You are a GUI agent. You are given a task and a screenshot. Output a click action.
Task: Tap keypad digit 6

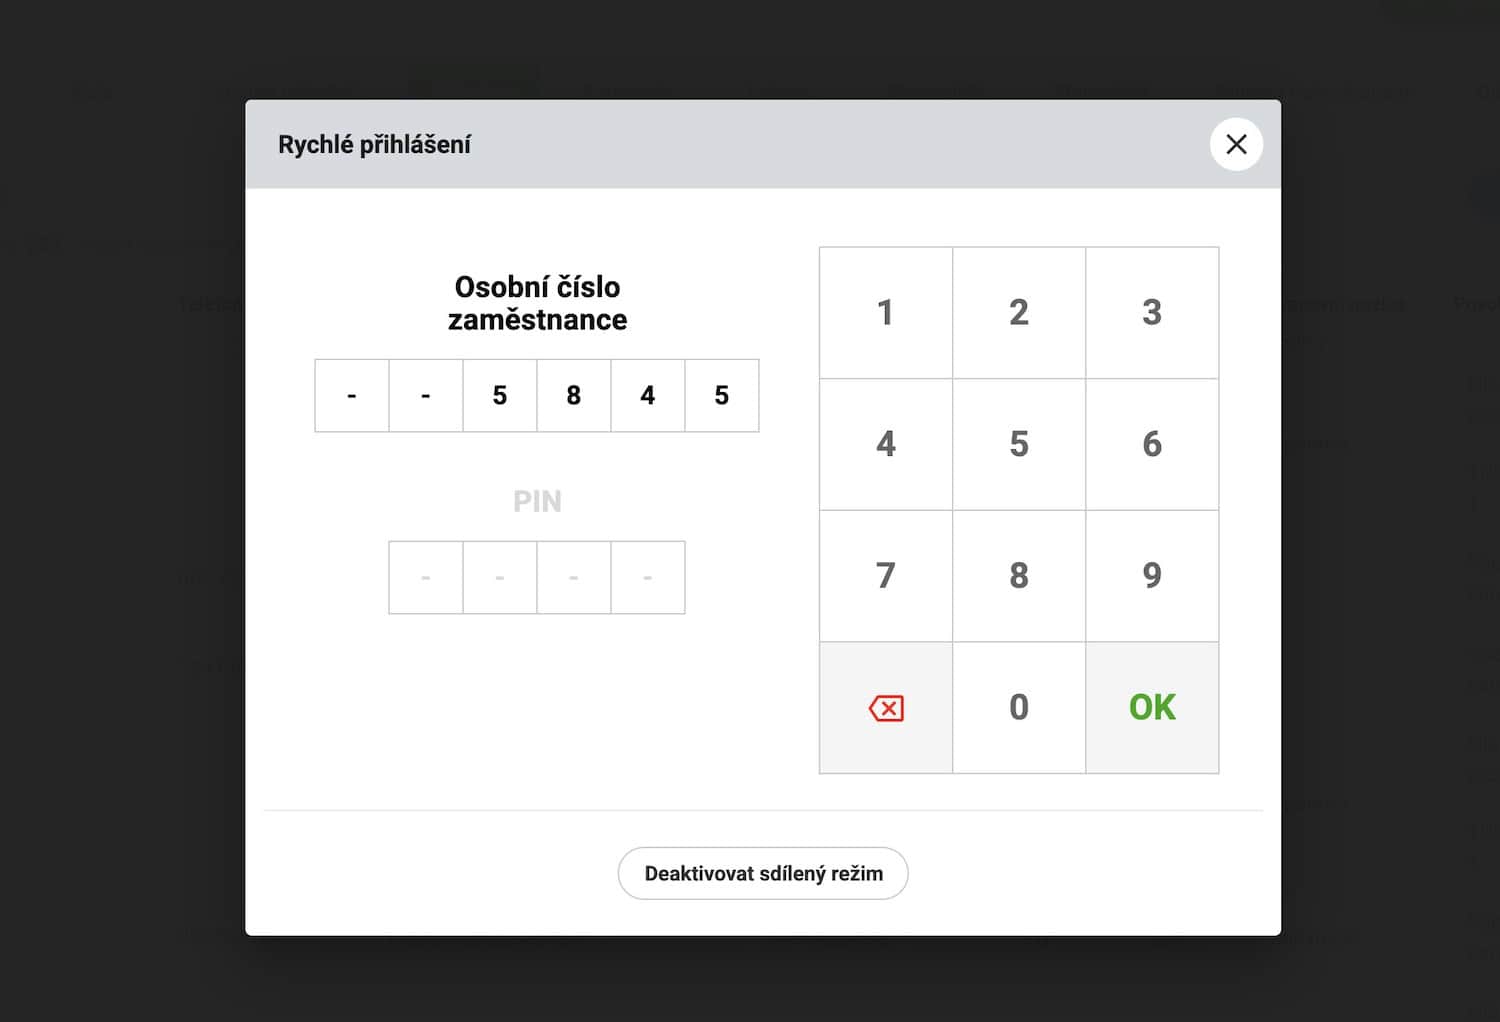(1152, 444)
